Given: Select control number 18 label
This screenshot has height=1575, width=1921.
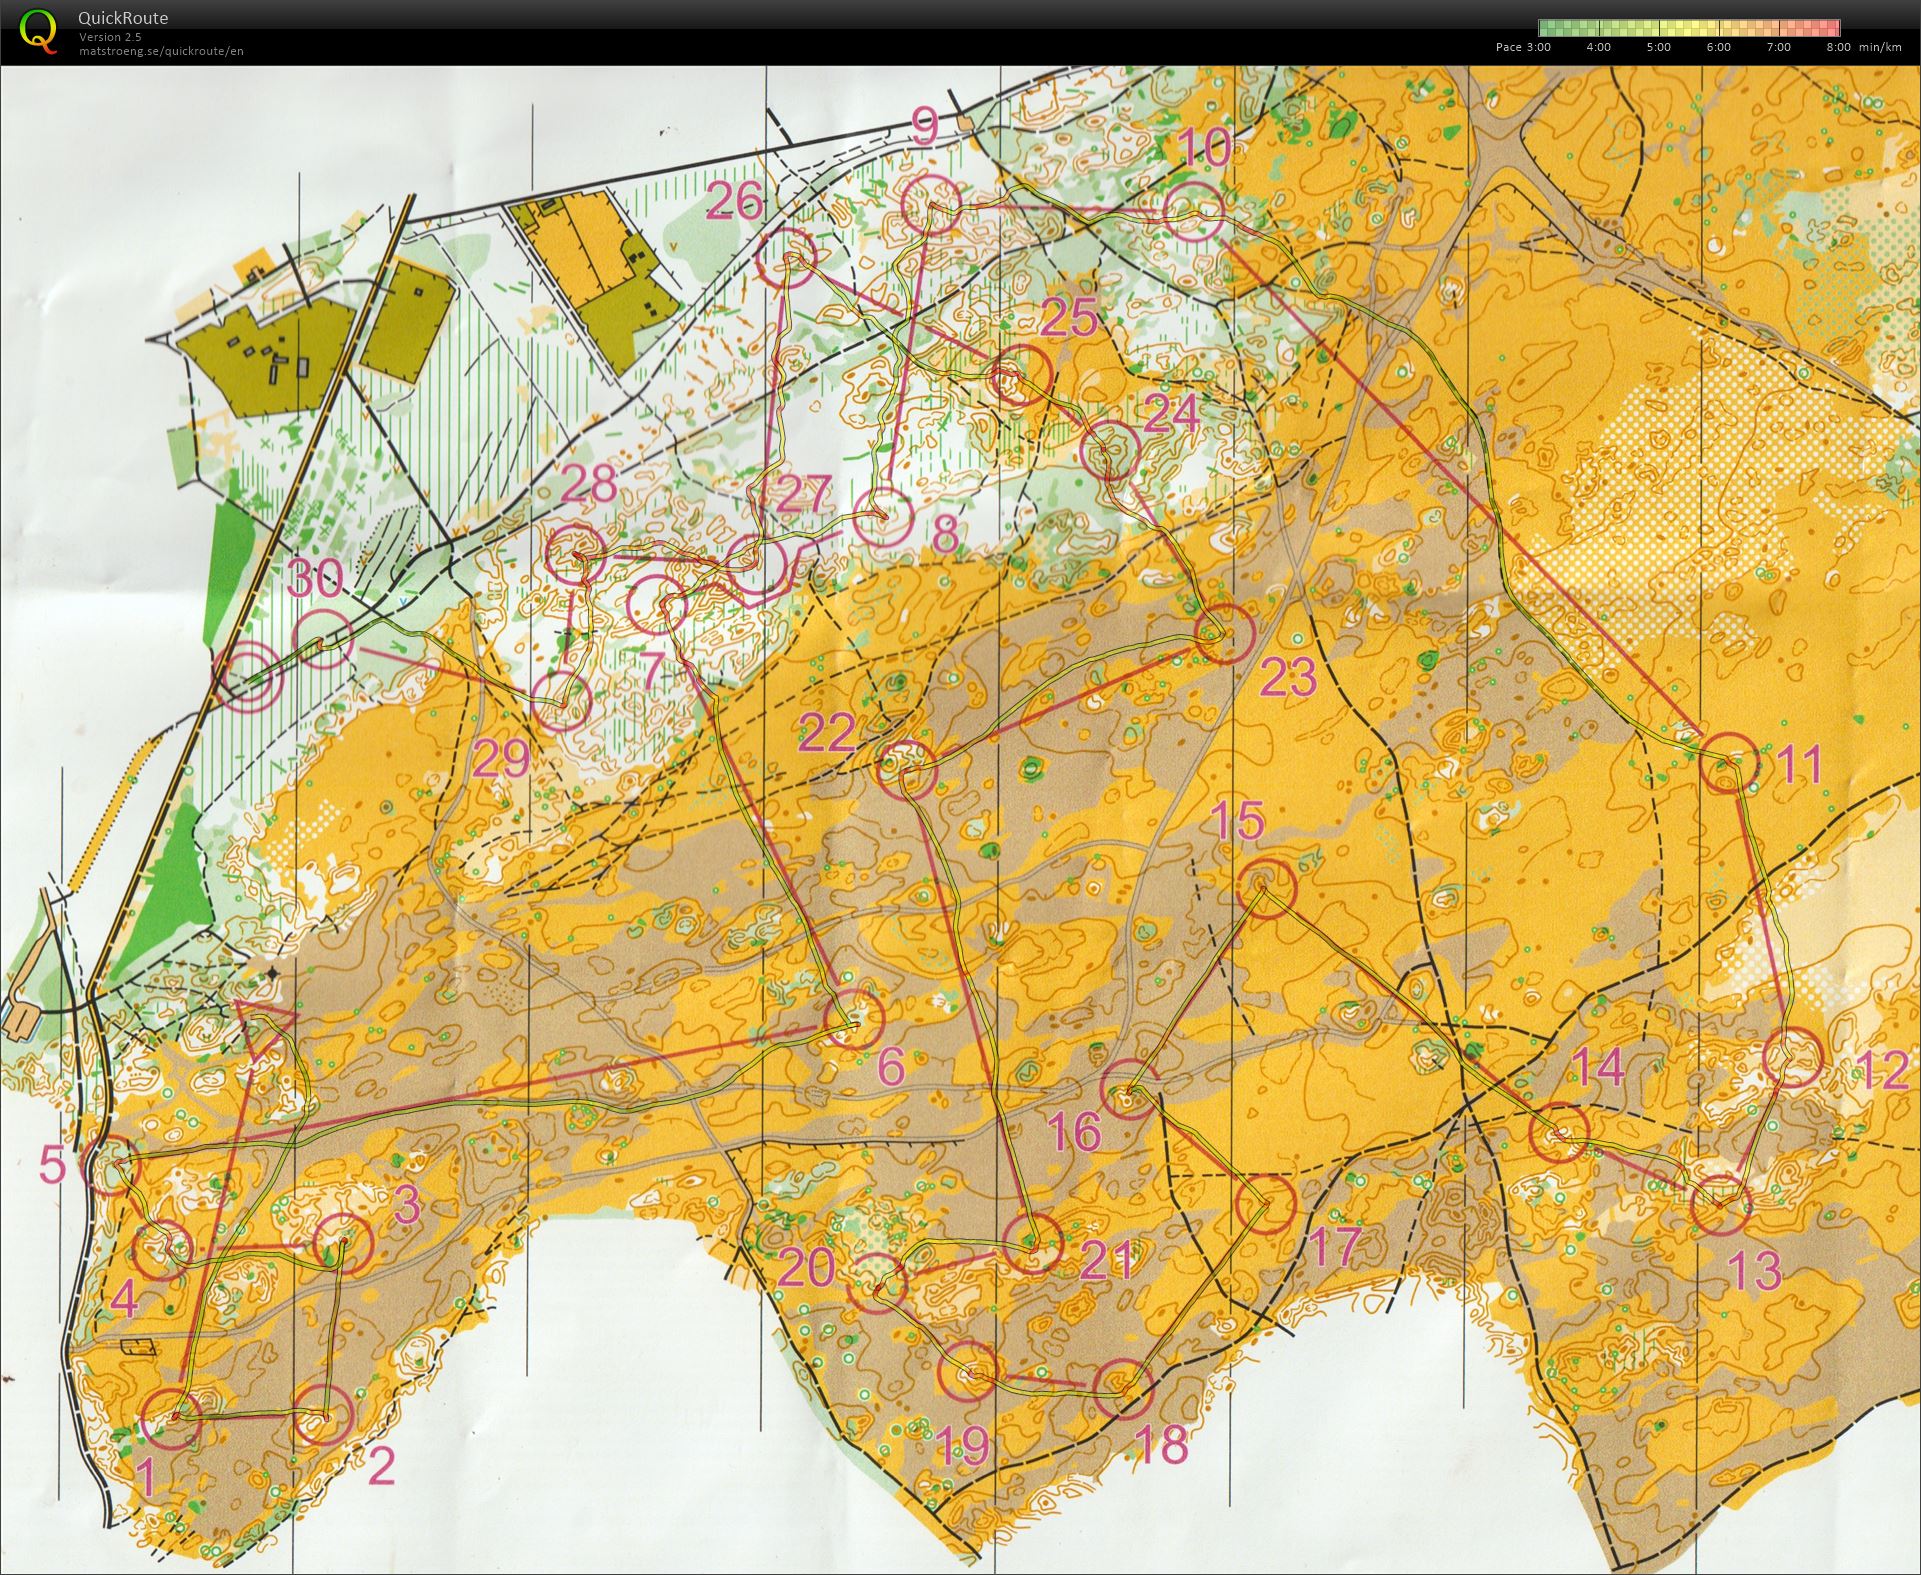Looking at the screenshot, I should point(1163,1444).
